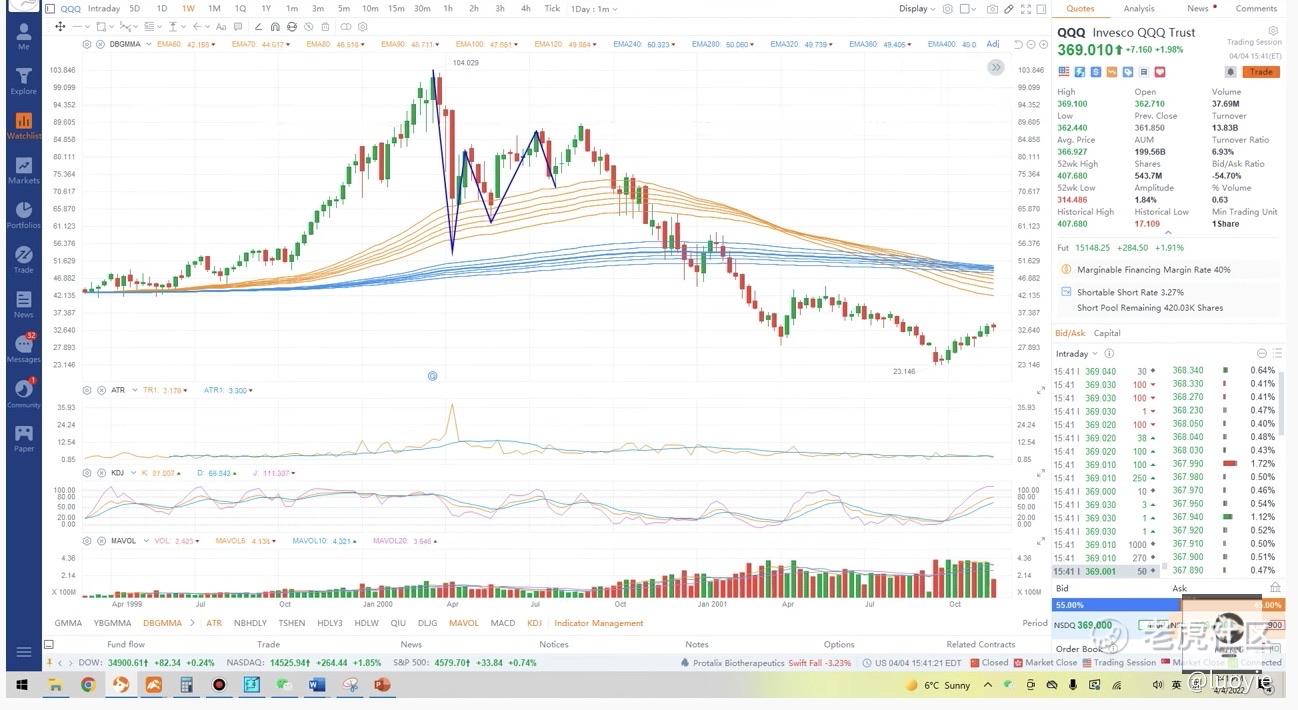Select the 1D timeframe
This screenshot has width=1298, height=710.
(x=162, y=9)
